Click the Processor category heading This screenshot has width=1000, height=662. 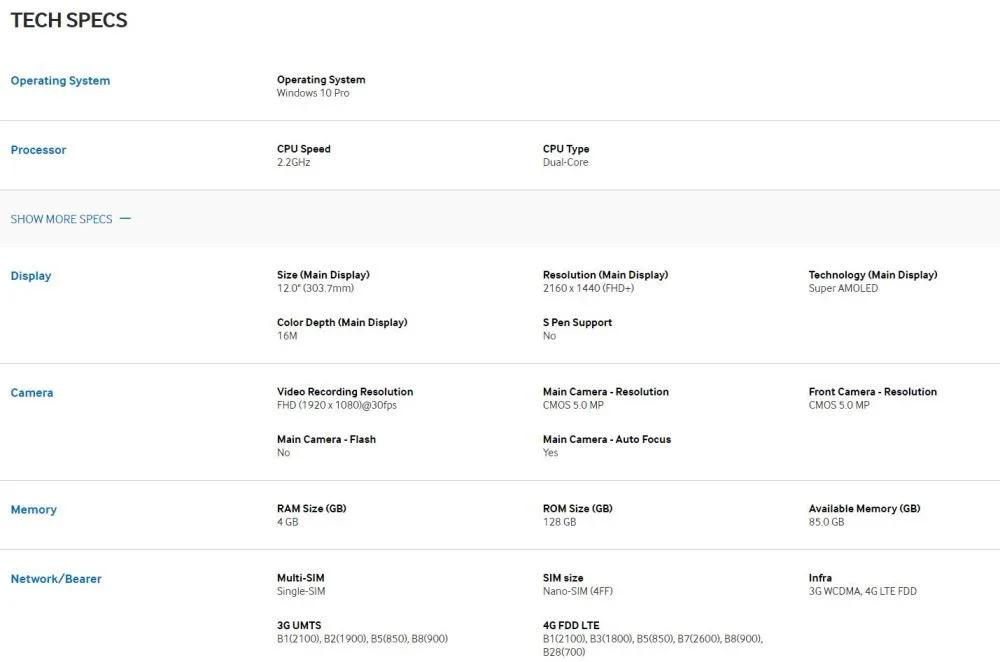[38, 150]
